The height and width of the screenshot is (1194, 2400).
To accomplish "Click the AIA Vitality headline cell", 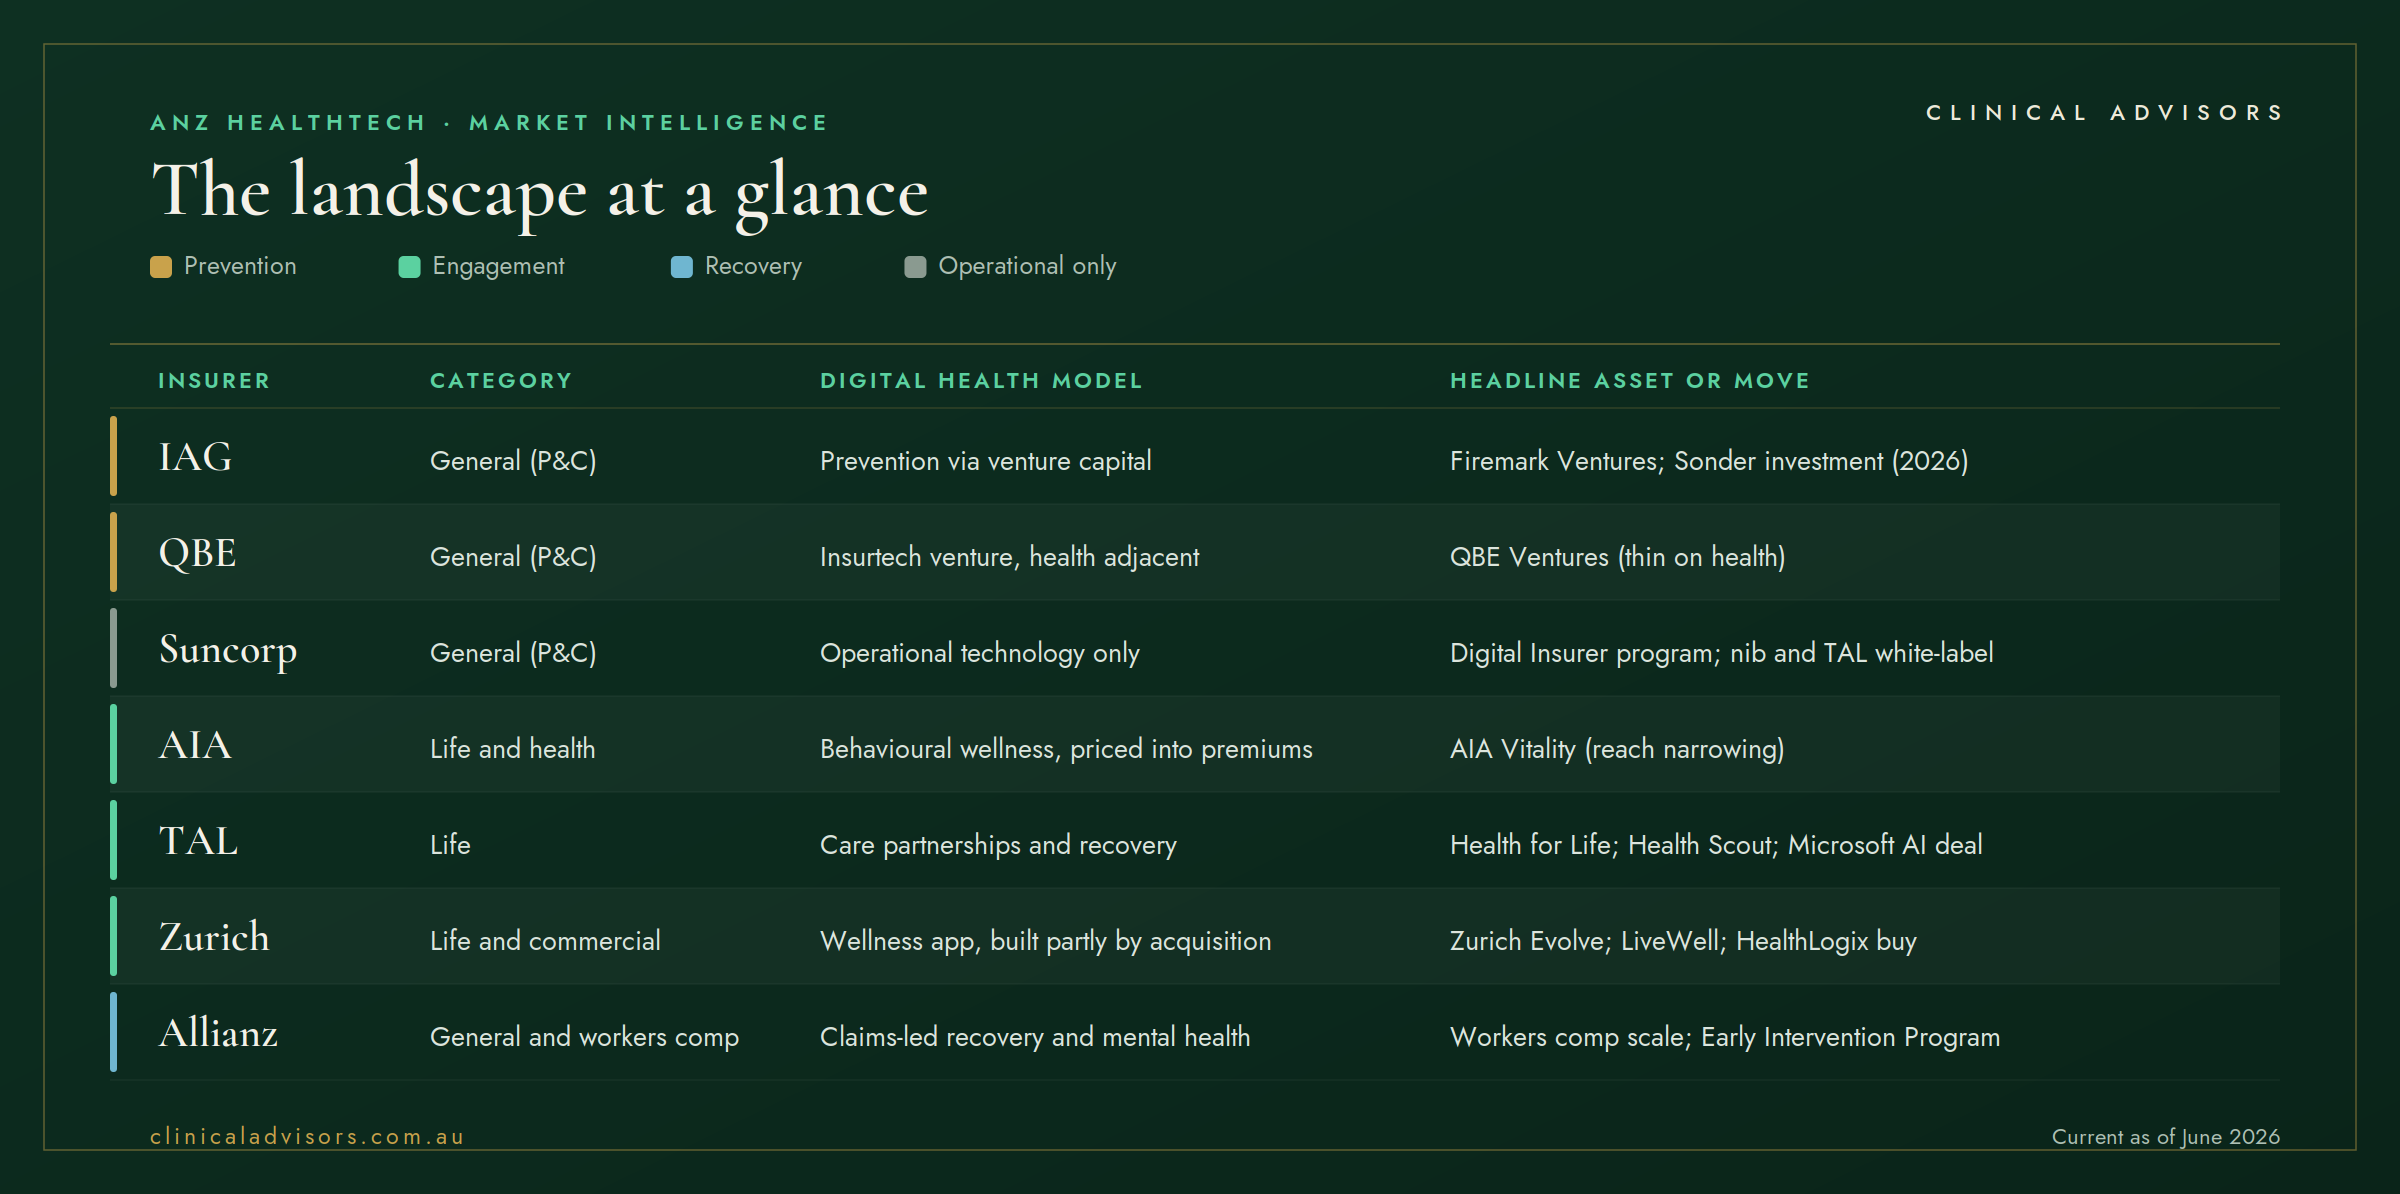I will [1617, 749].
